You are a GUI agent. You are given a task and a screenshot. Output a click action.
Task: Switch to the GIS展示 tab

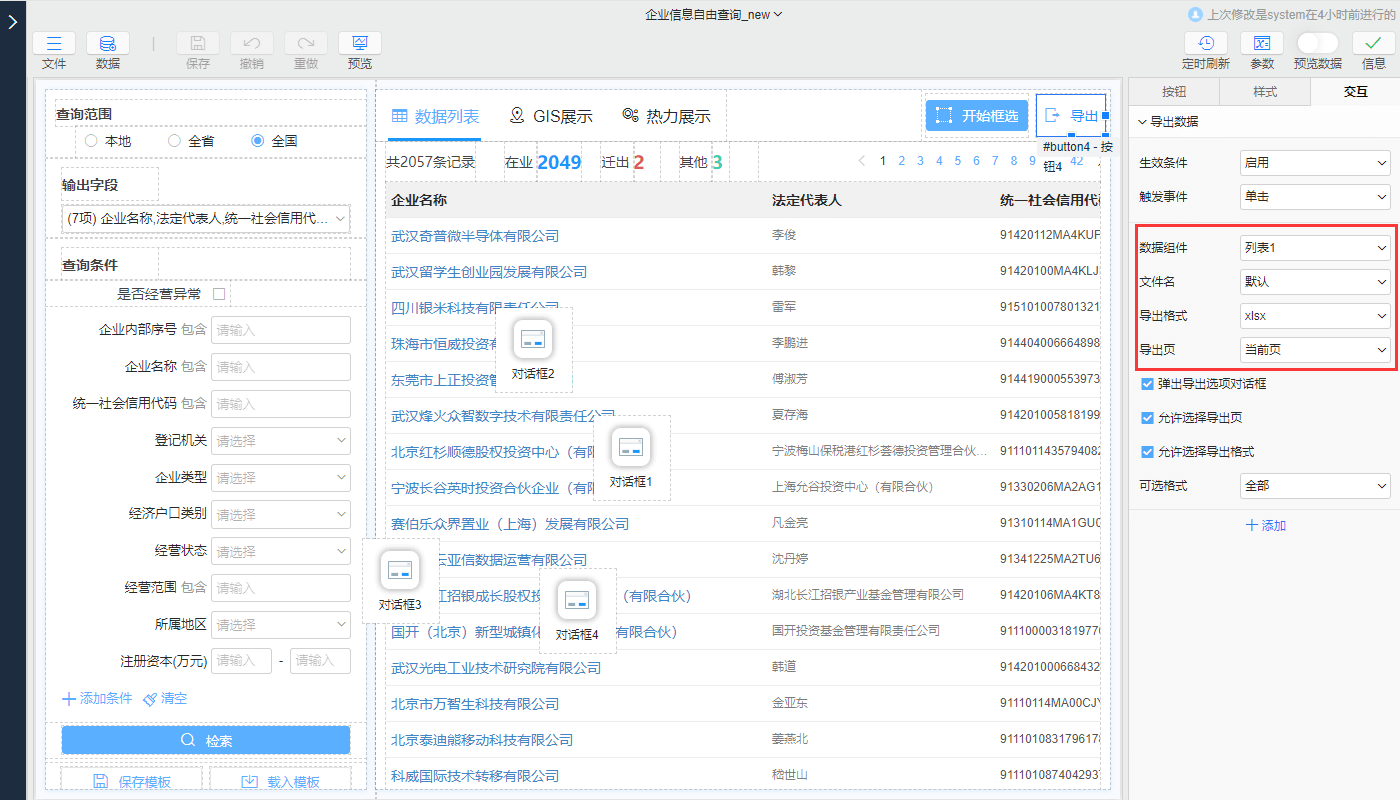coord(550,116)
